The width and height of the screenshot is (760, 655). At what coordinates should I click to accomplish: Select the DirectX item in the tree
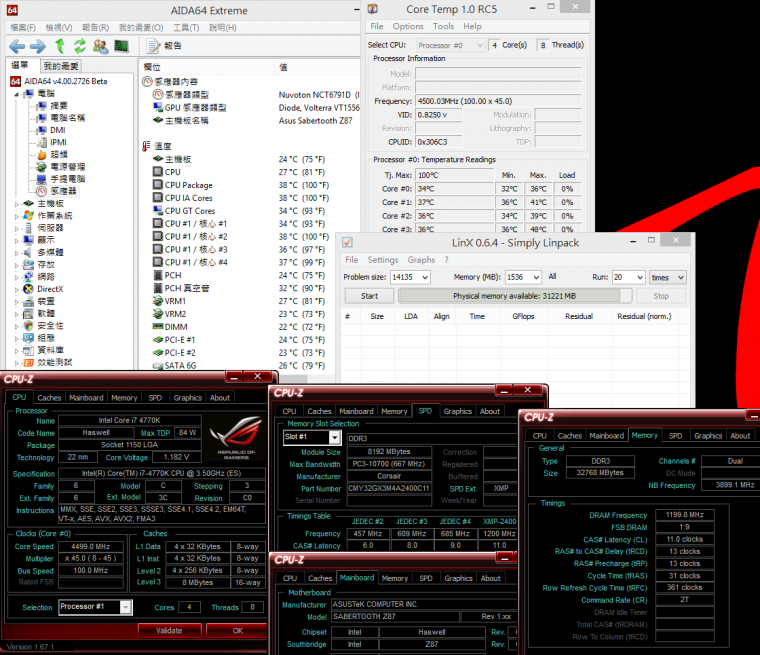[x=49, y=288]
